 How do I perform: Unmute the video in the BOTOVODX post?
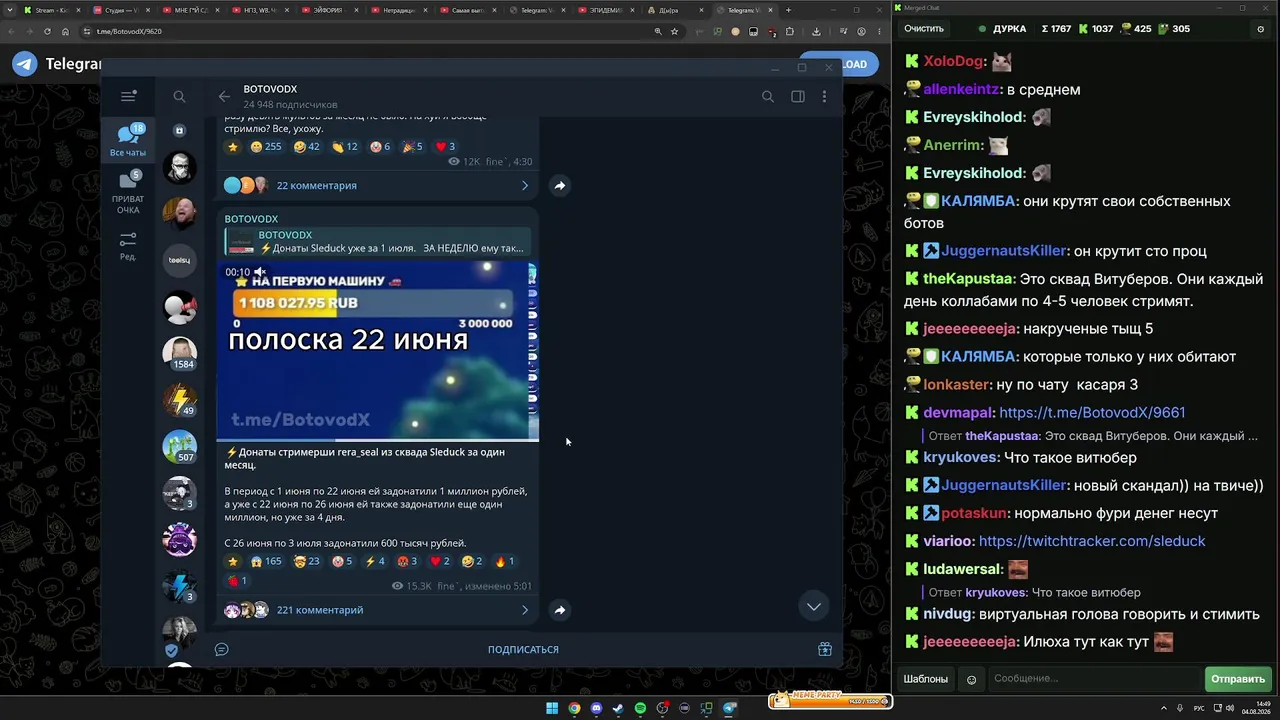click(x=260, y=272)
